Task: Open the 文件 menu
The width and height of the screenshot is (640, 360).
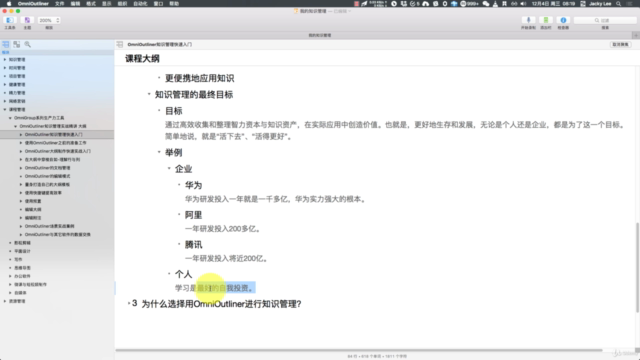Action: point(60,4)
